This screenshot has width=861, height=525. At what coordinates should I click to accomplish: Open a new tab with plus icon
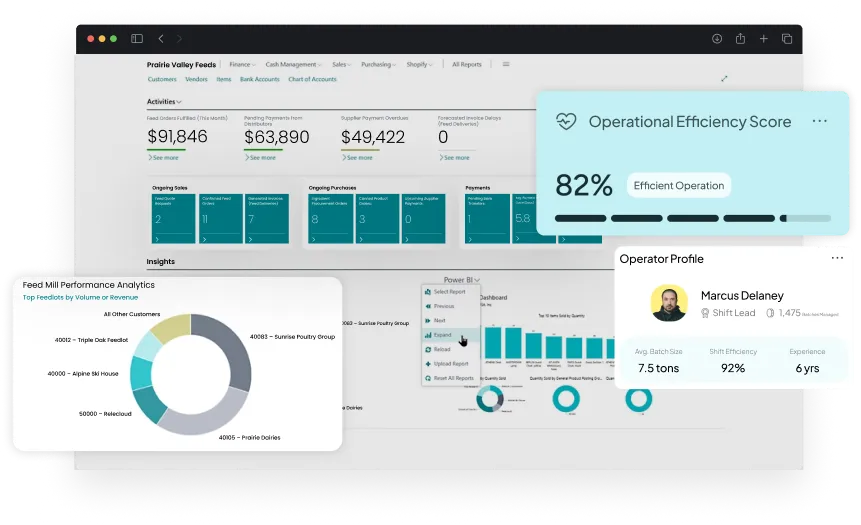[763, 39]
